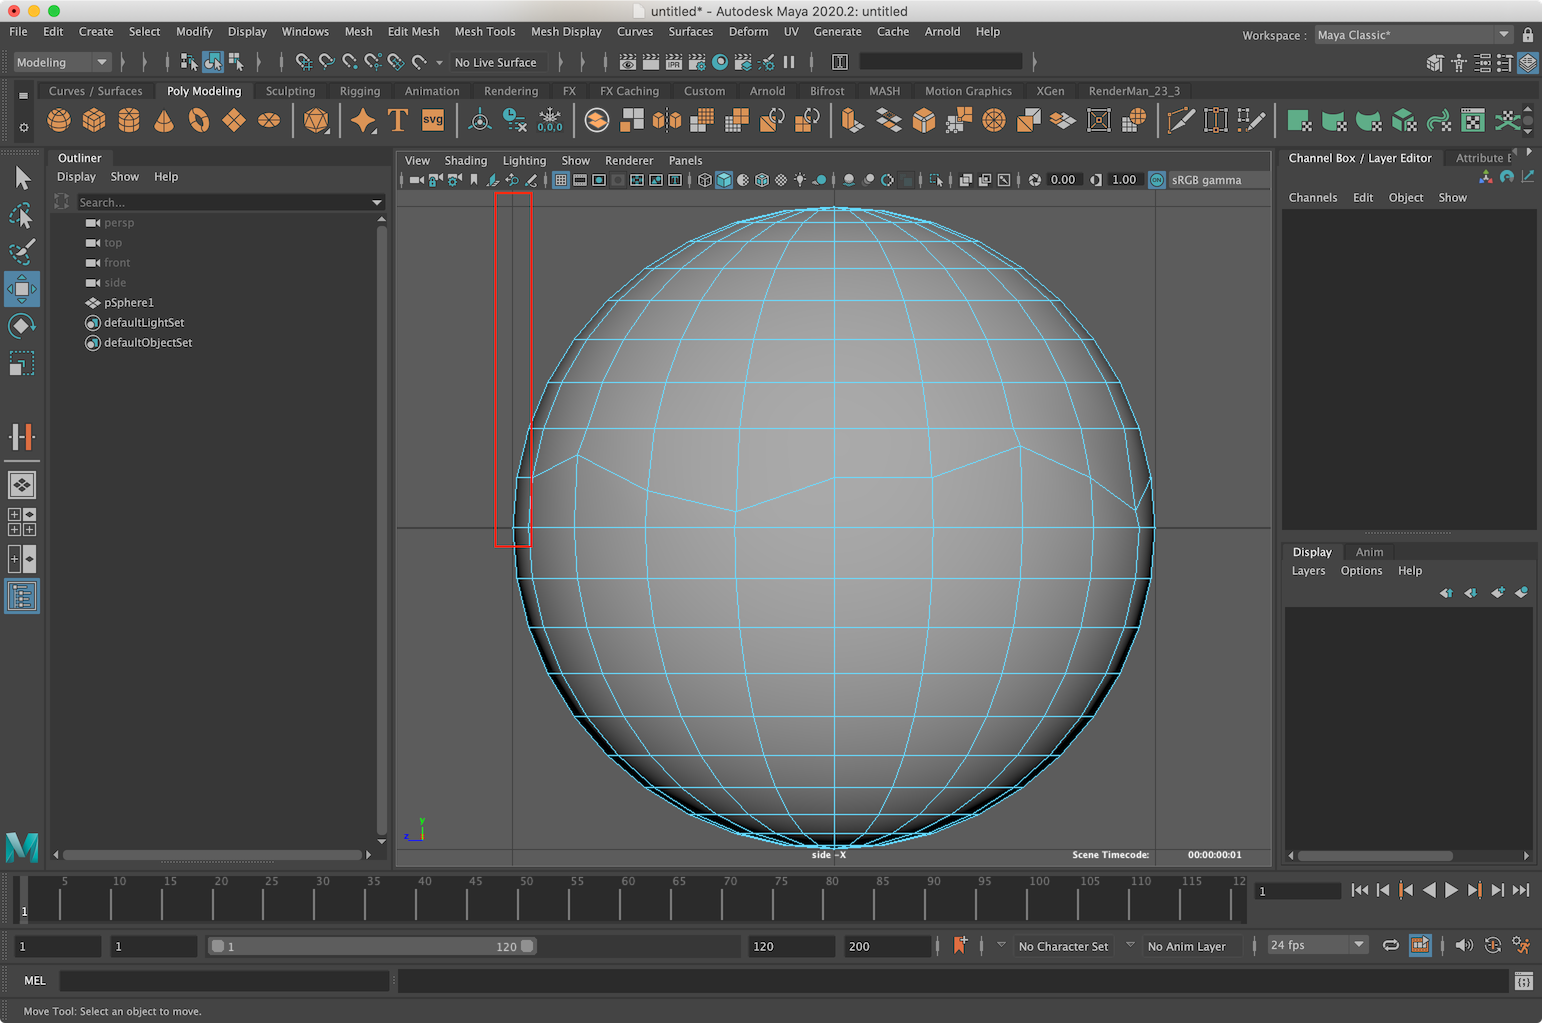This screenshot has width=1542, height=1023.
Task: Select the Move tool in the toolbox
Action: point(22,289)
